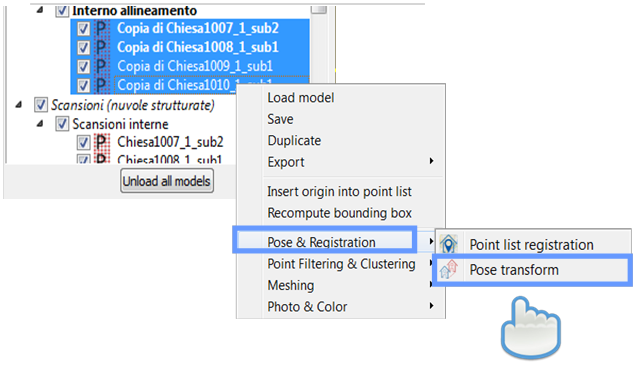This screenshot has height=367, width=636.
Task: Toggle checkbox for Copia di Chiesa1008_1_sub1
Action: pos(84,47)
